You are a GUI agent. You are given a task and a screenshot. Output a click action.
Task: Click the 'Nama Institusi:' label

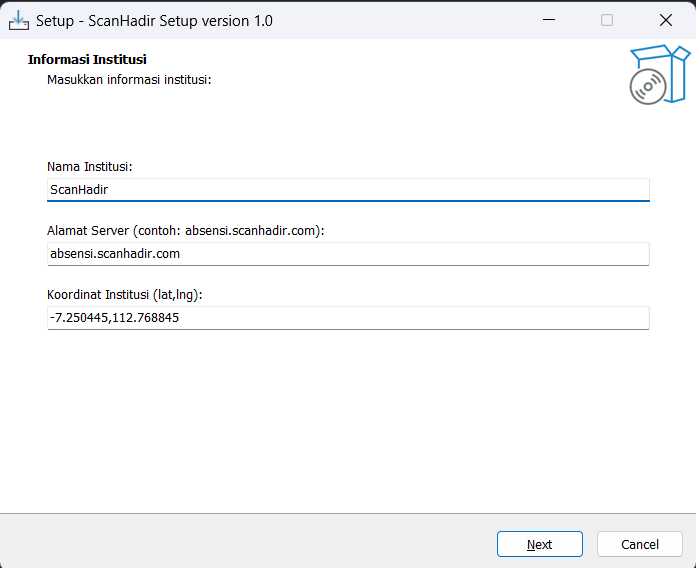coord(90,167)
